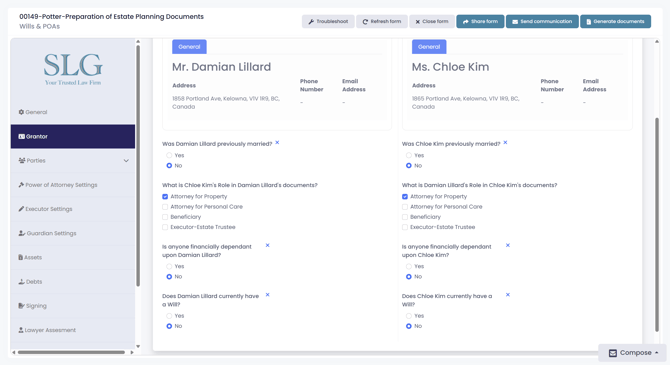Clear financially dependant upon Damian Lillard answer

[267, 245]
